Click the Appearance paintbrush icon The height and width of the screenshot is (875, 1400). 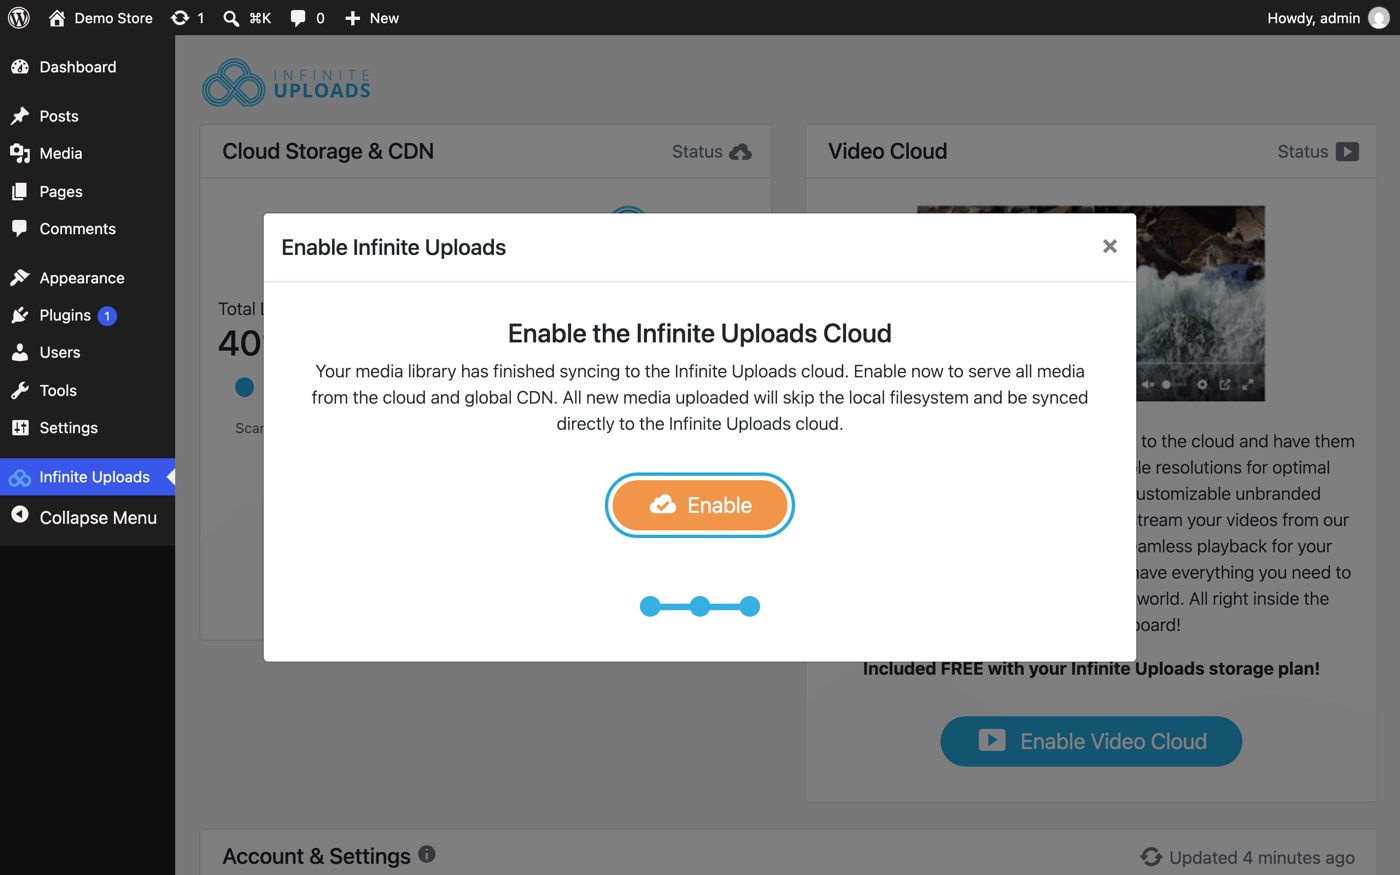click(20, 278)
